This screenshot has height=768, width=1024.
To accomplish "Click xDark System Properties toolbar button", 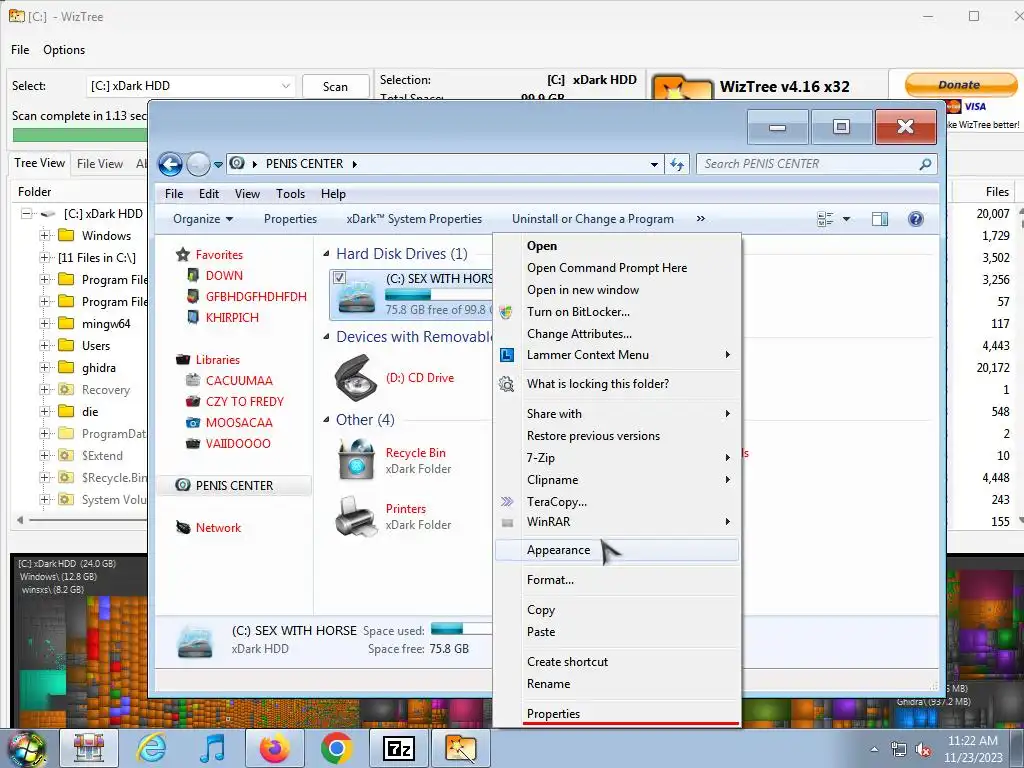I will click(x=414, y=219).
